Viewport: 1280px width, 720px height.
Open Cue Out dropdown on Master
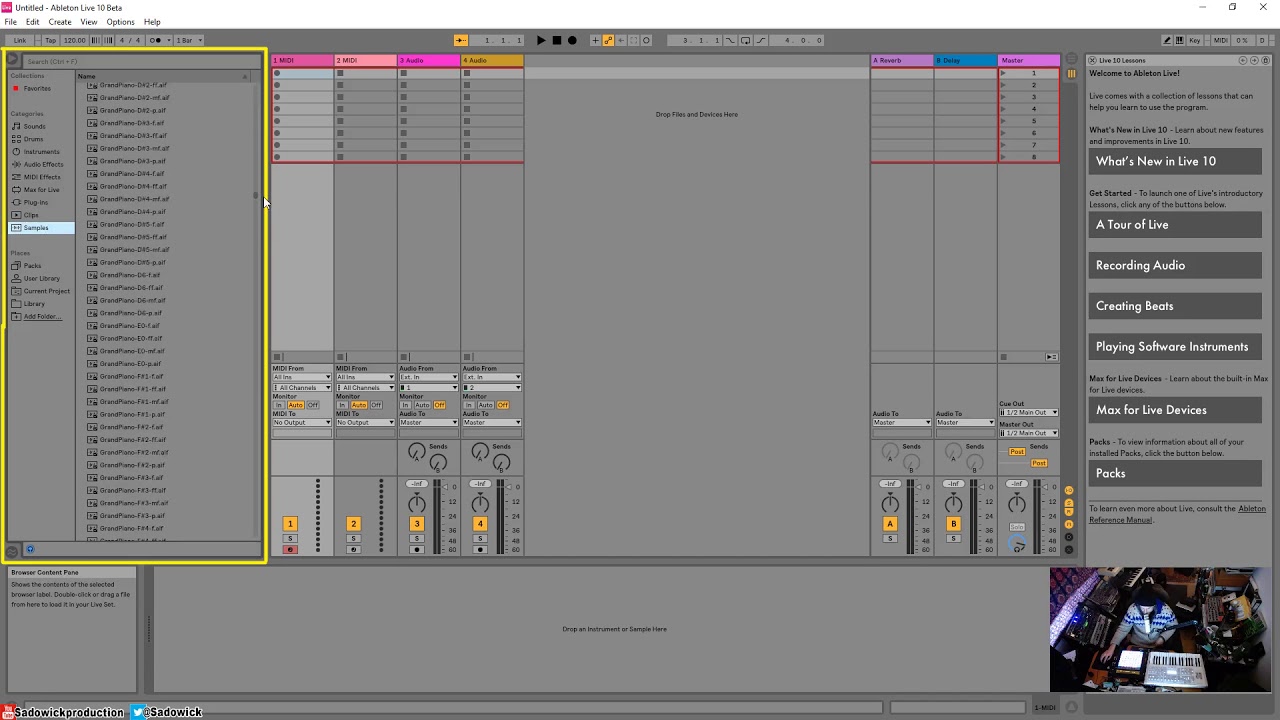coord(1029,412)
